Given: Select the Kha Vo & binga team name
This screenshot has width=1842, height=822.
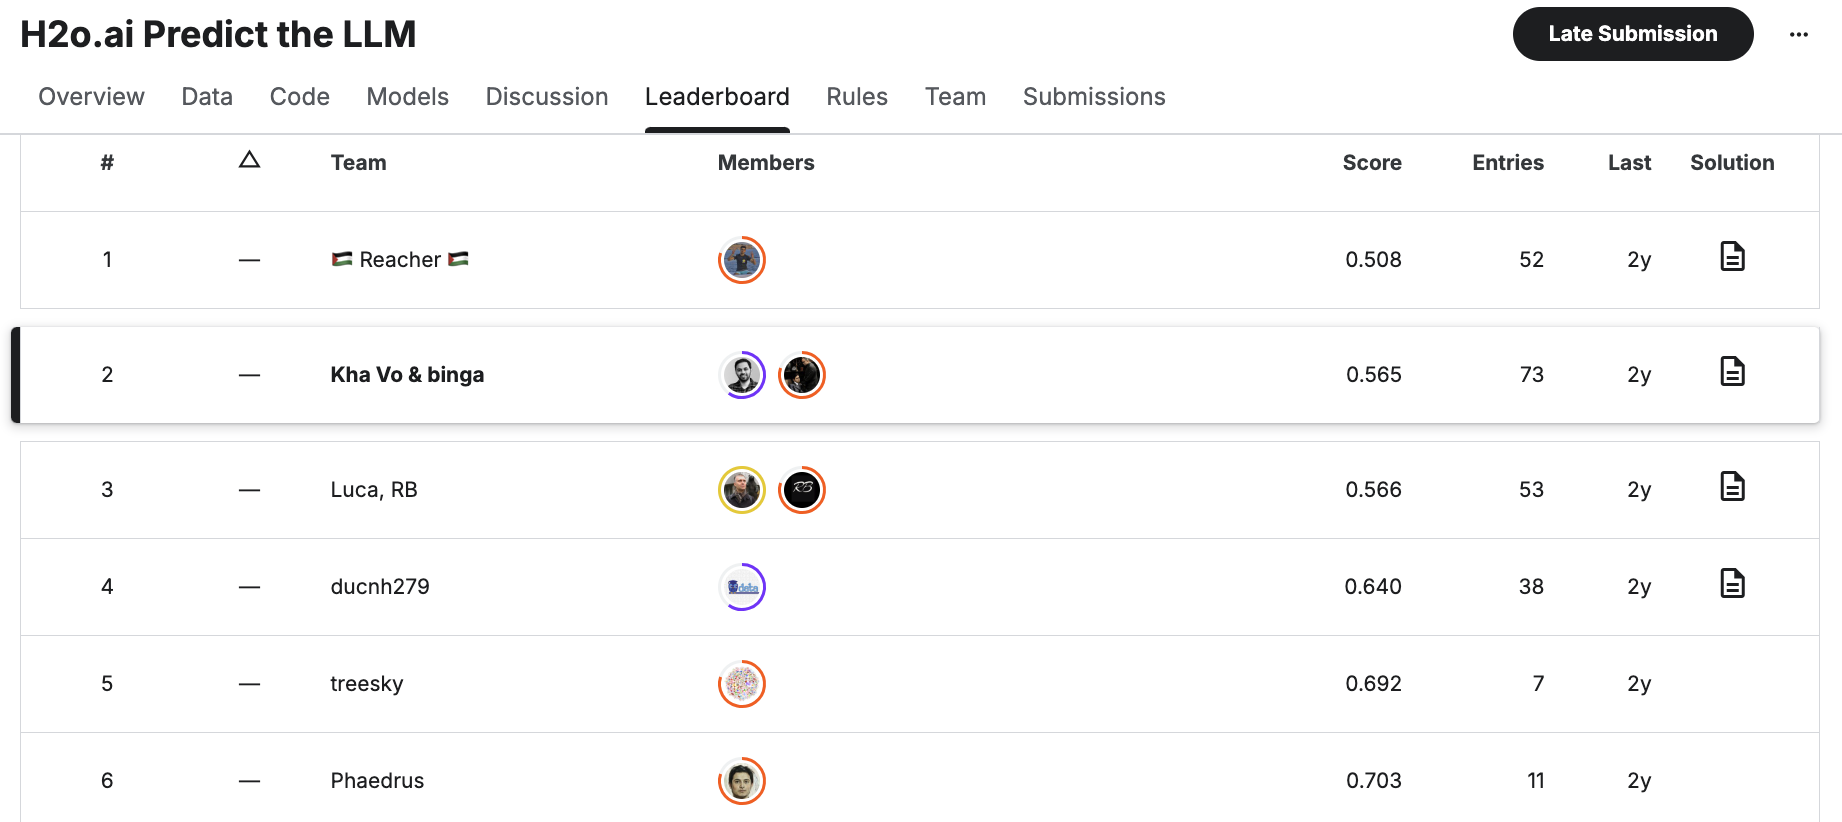Looking at the screenshot, I should click(407, 375).
